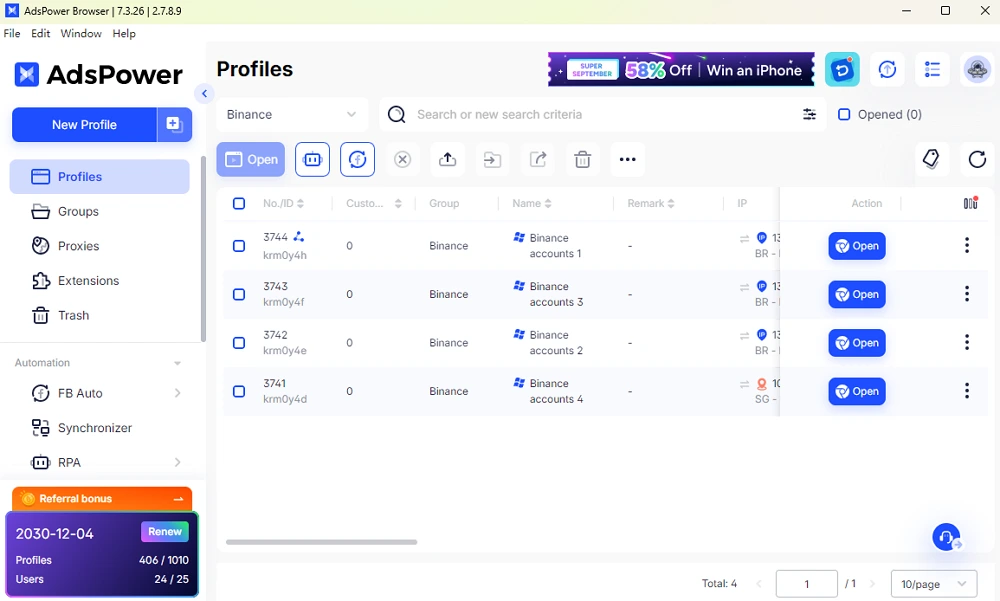The width and height of the screenshot is (1000, 601).
Task: Open the filter sliders icon in search bar
Action: (809, 114)
